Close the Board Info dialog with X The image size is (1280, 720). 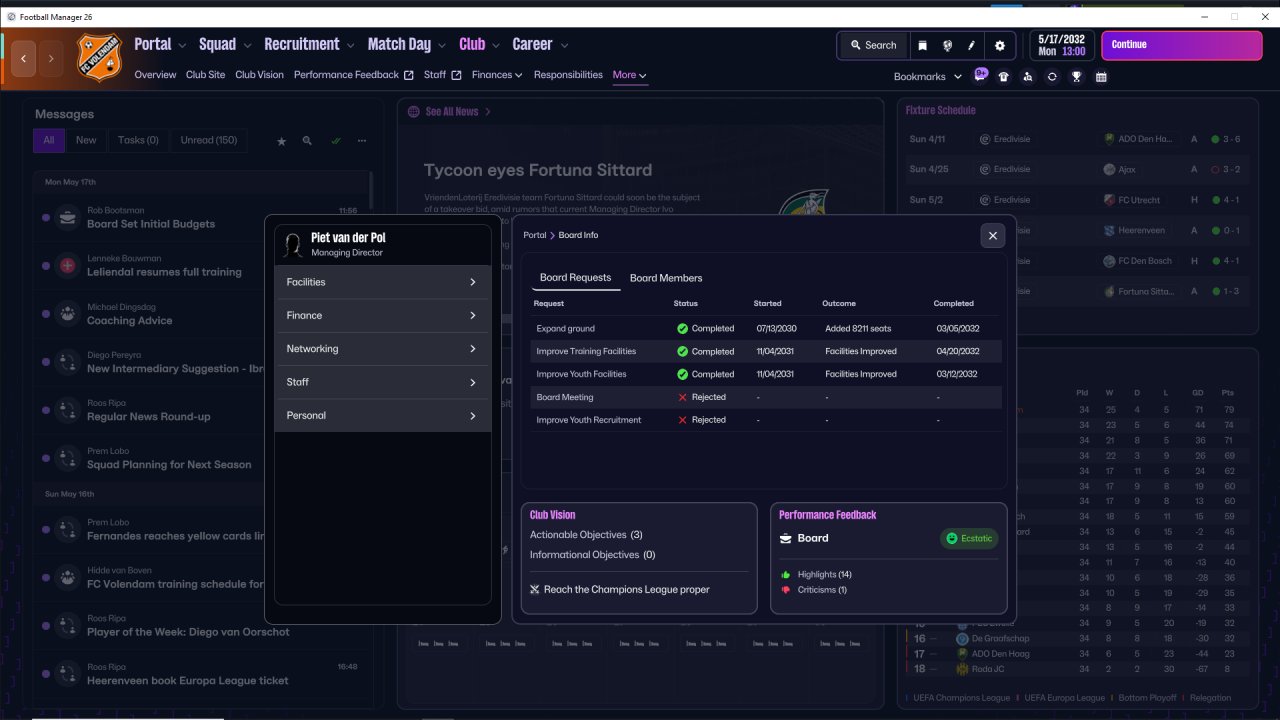992,236
